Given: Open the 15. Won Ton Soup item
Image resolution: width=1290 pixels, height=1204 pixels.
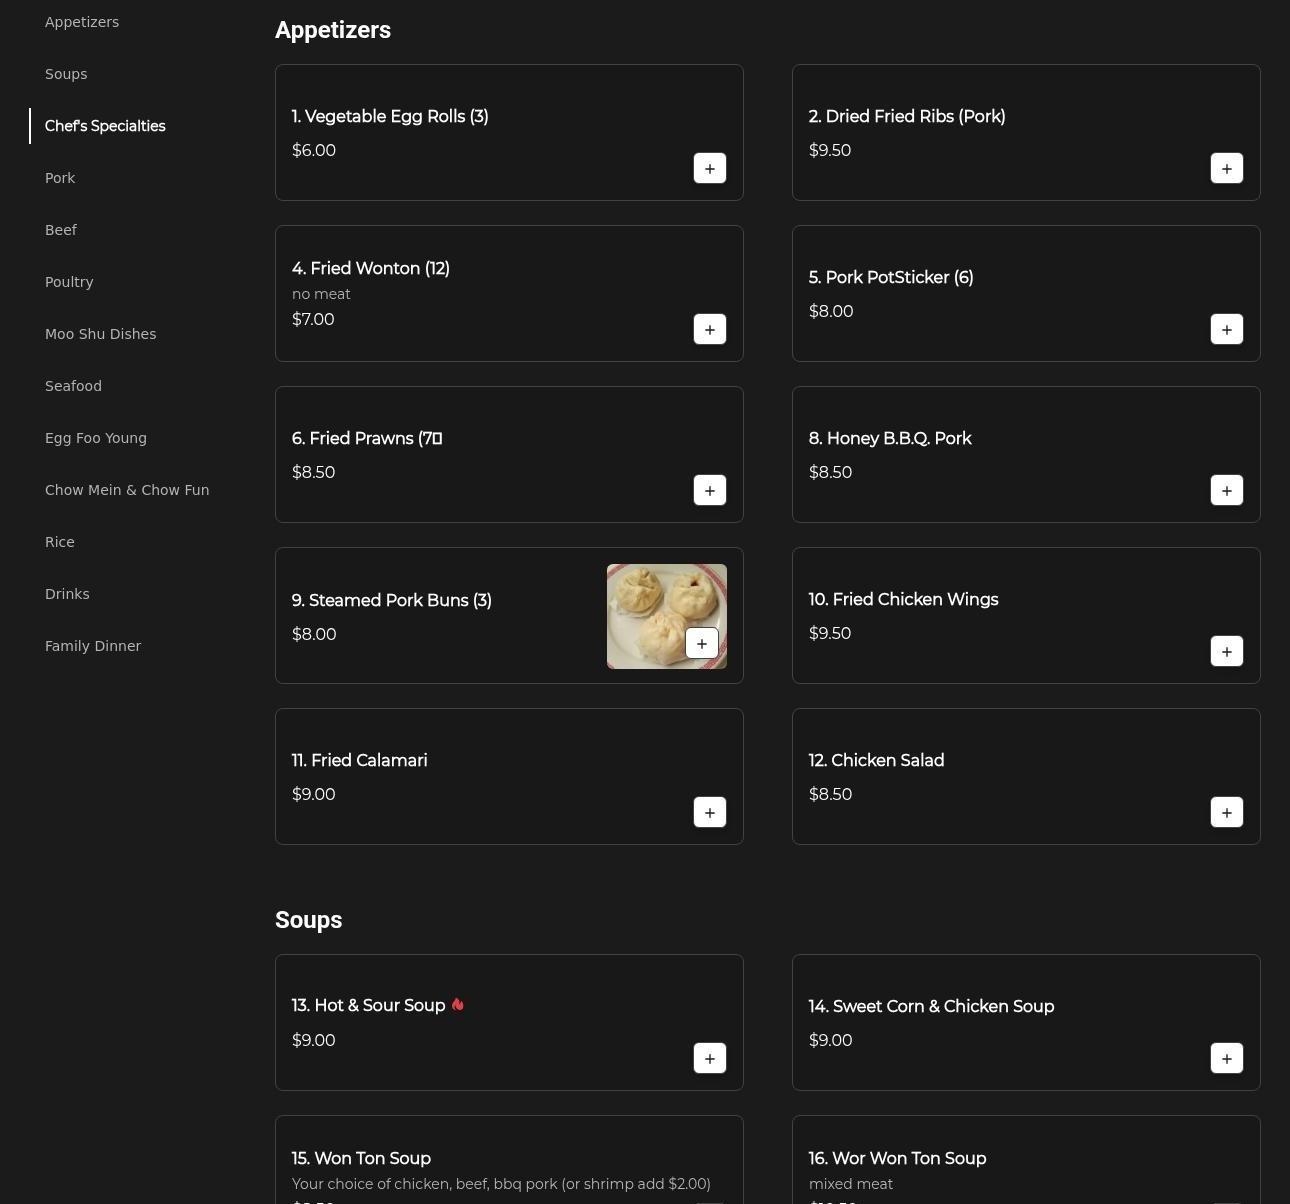Looking at the screenshot, I should [x=509, y=1160].
